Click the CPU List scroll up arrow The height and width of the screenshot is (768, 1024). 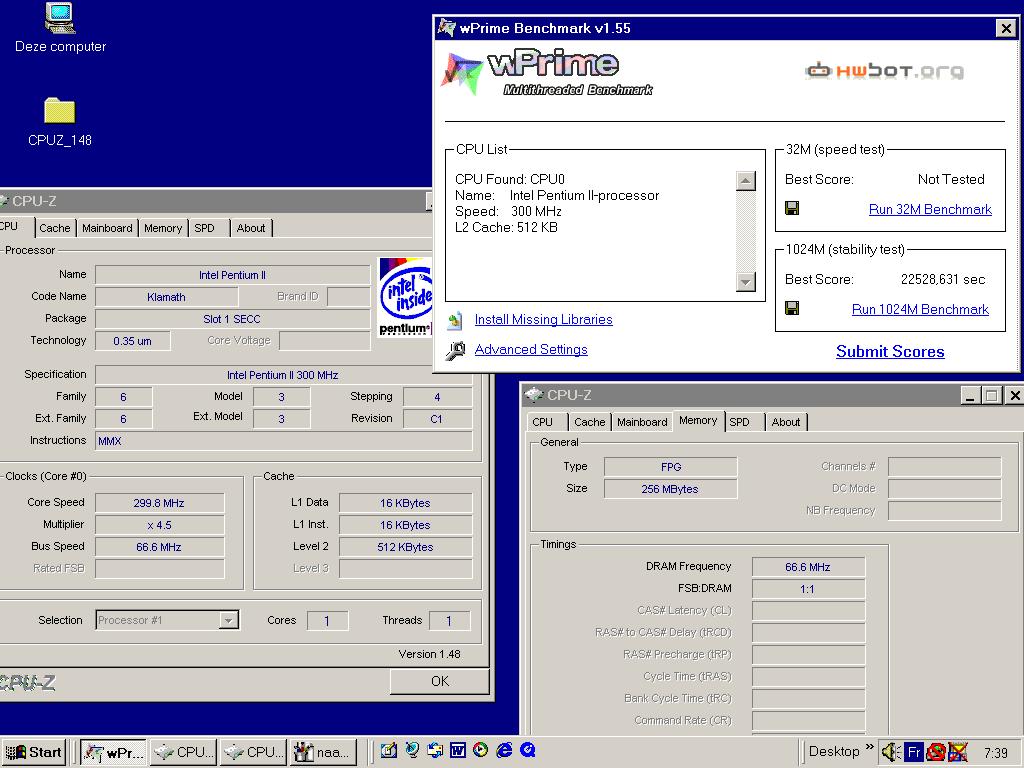point(745,181)
